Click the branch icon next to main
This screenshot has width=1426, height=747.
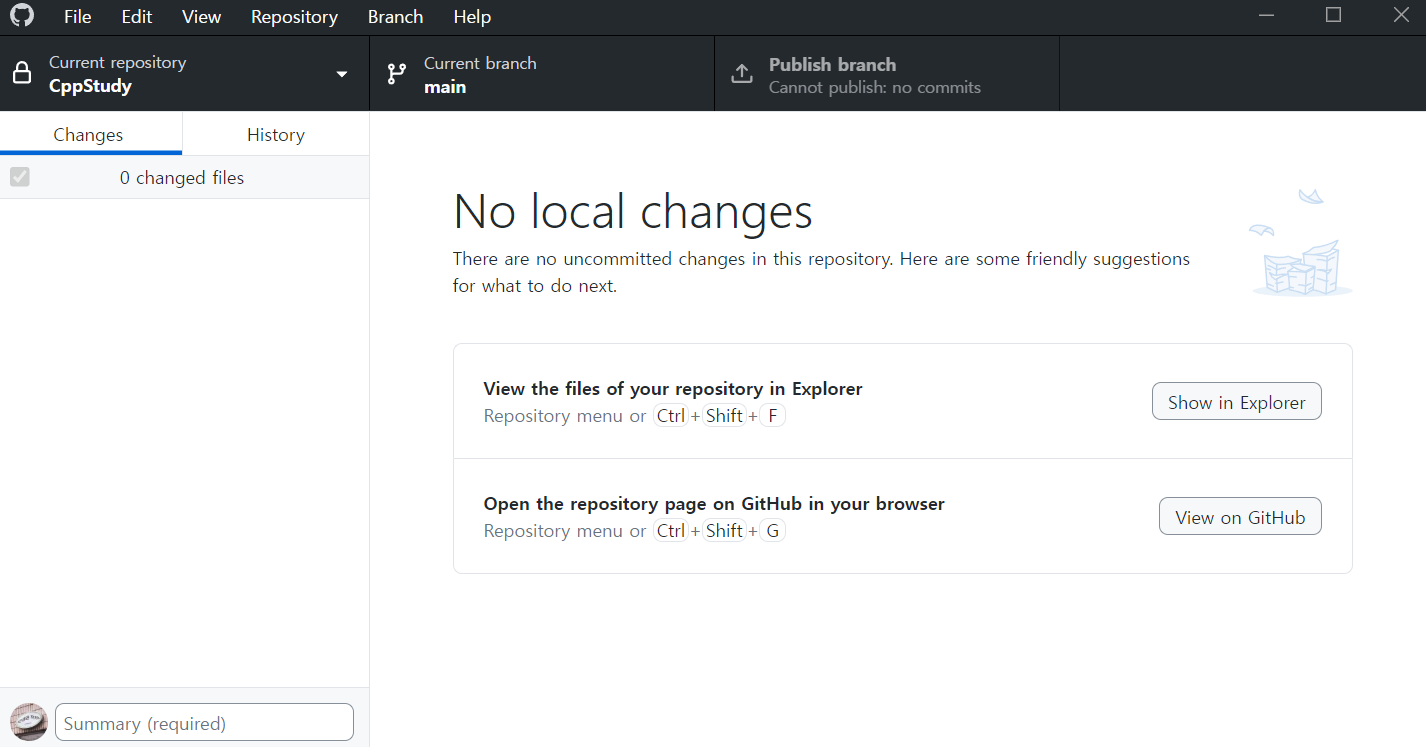click(x=397, y=74)
